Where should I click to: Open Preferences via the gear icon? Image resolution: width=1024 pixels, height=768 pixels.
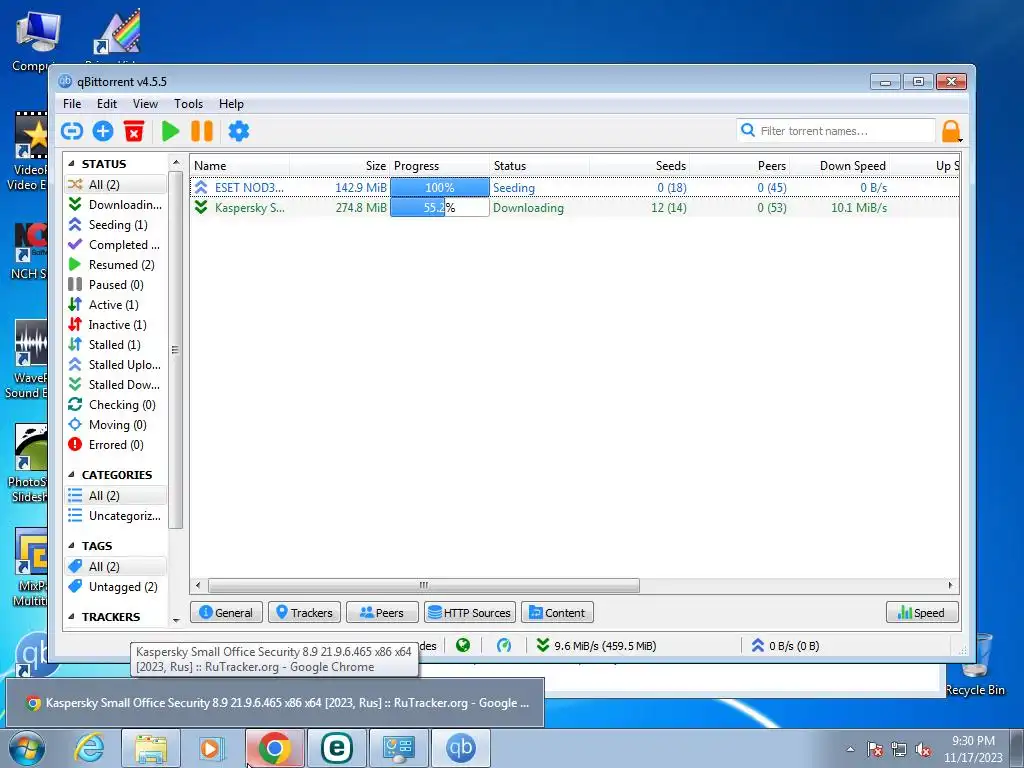[238, 131]
